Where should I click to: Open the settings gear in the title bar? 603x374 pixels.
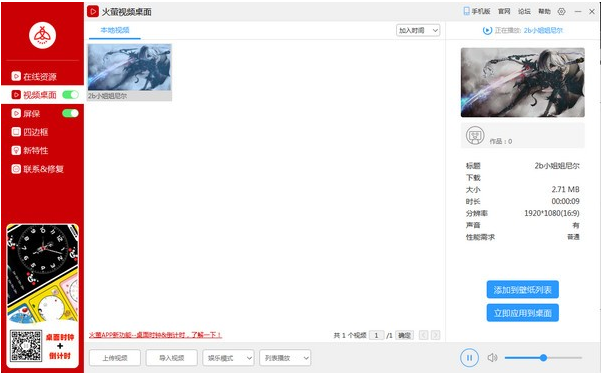[x=561, y=12]
